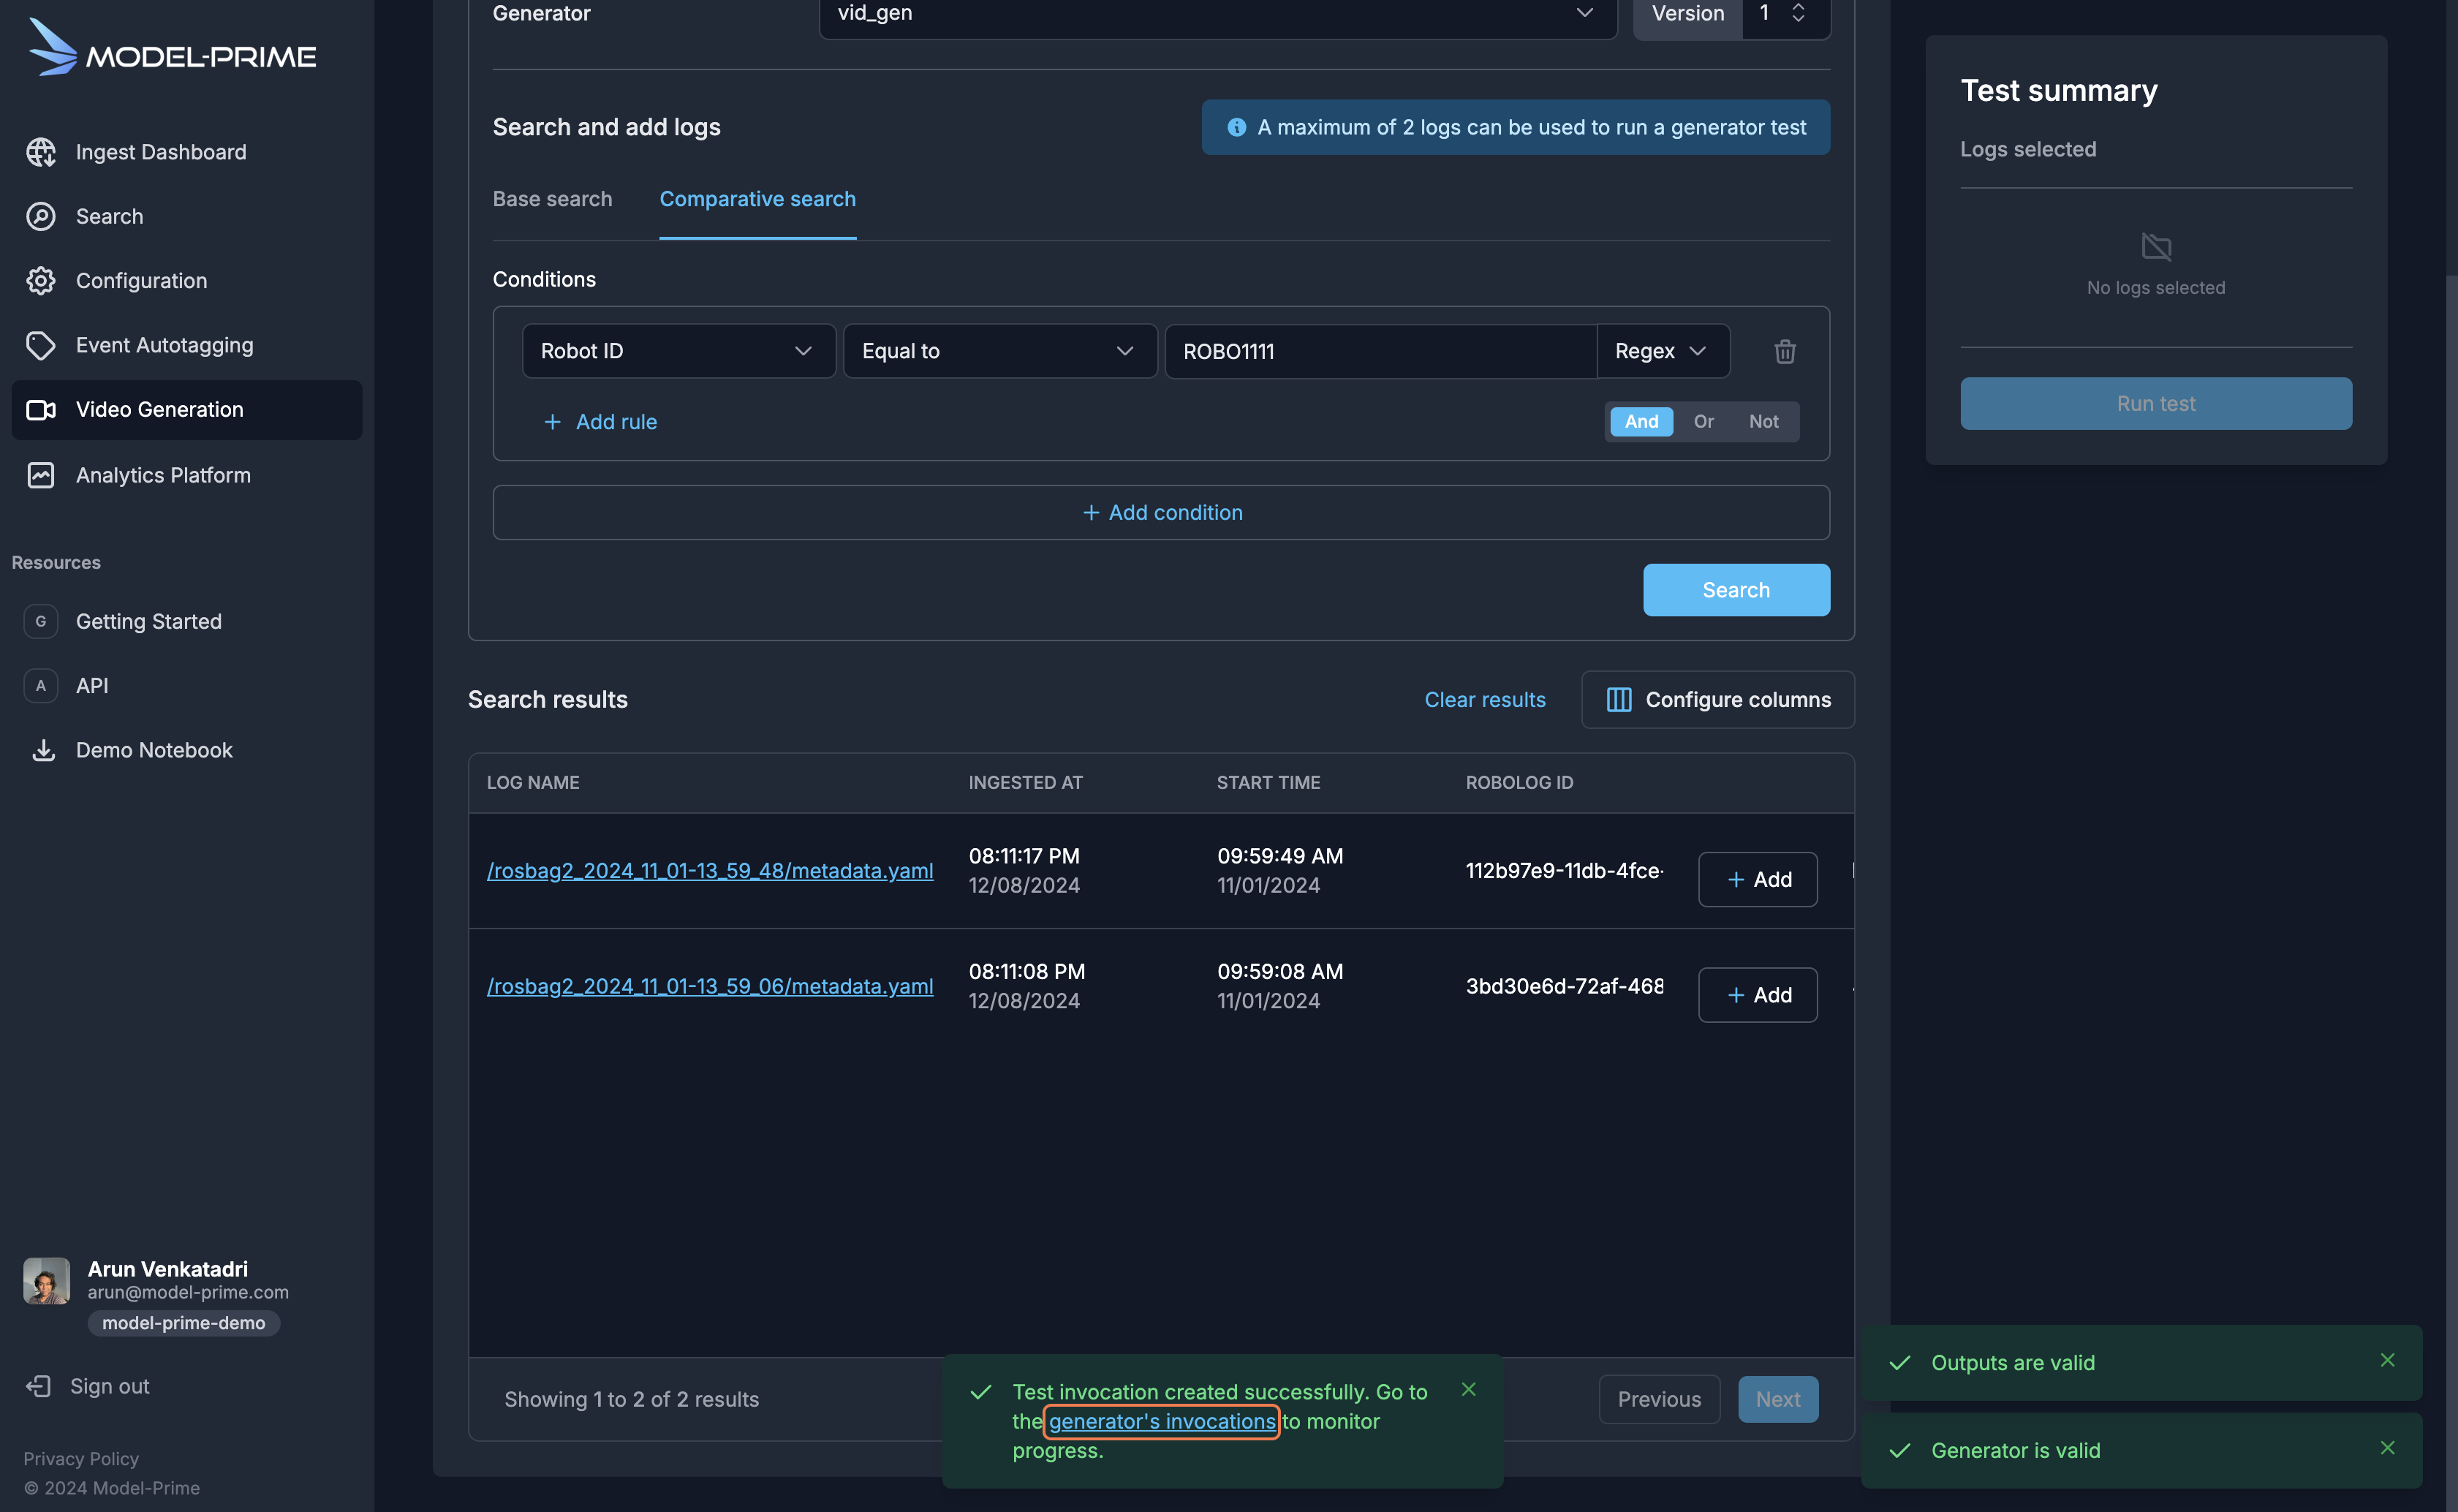Add the rosbag2 13_59_06 log
2458x1512 pixels.
point(1758,995)
